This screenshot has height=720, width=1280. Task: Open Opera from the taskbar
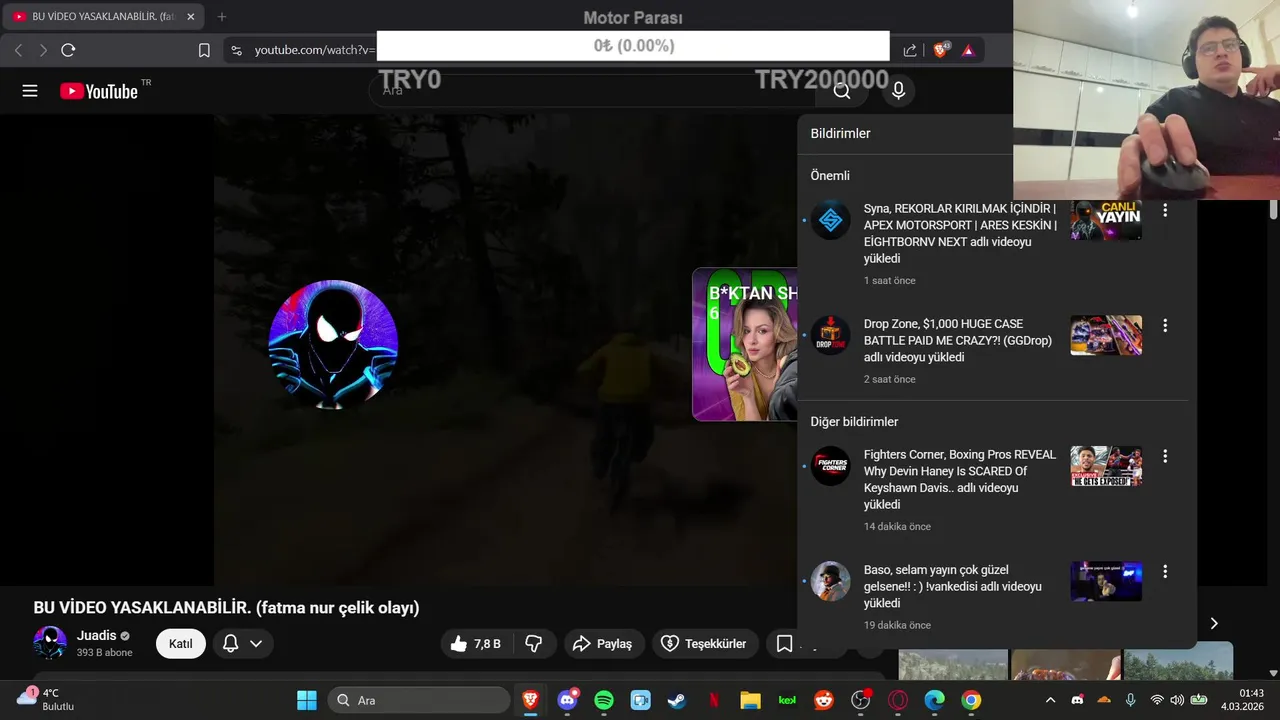tap(898, 700)
